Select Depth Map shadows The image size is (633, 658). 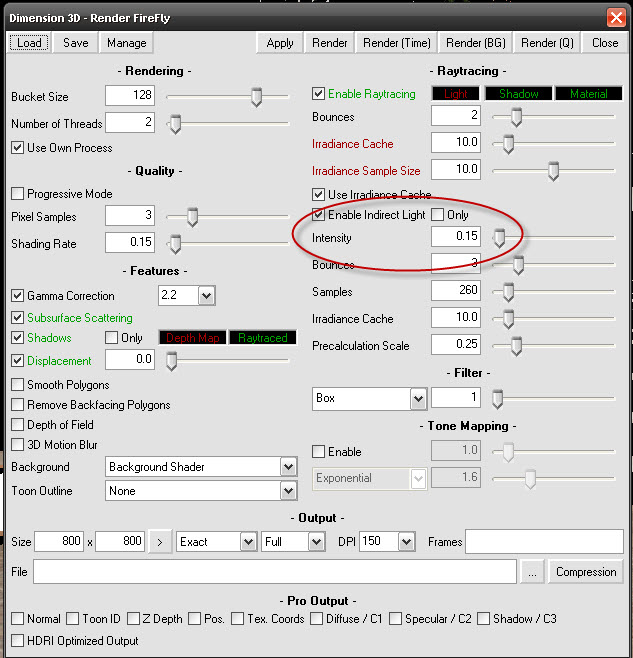pyautogui.click(x=193, y=337)
